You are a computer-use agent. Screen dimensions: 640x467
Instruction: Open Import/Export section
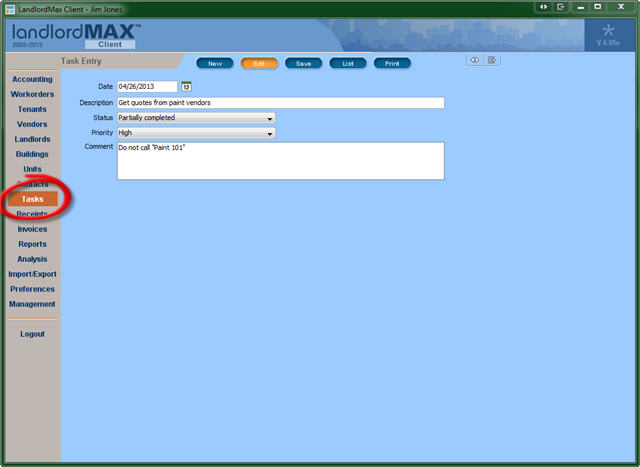(x=32, y=274)
